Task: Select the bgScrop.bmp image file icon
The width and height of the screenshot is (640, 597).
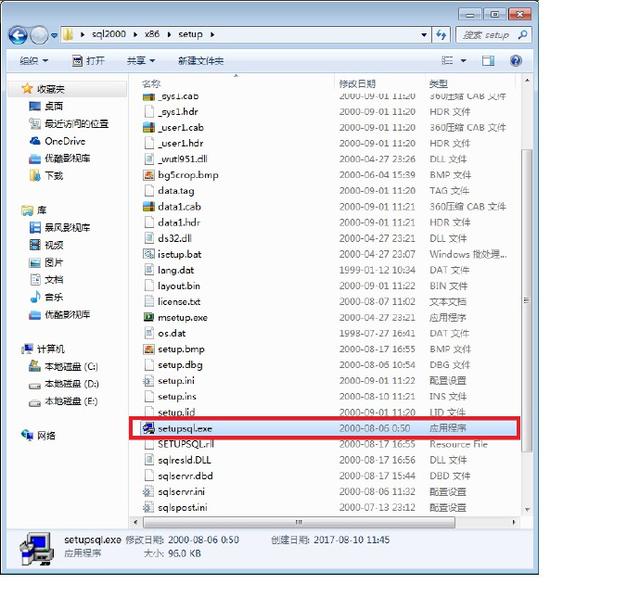Action: point(149,175)
